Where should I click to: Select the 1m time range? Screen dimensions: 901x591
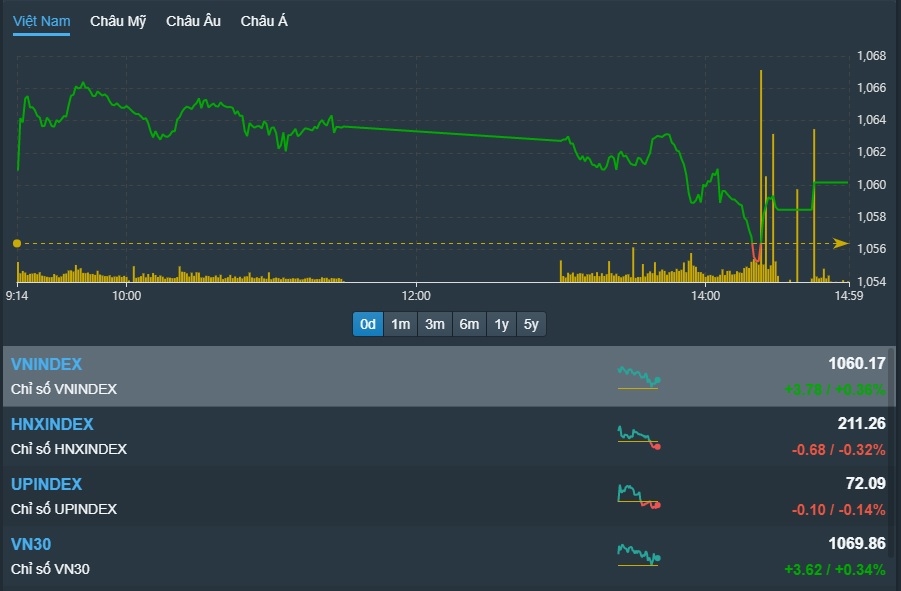(401, 324)
